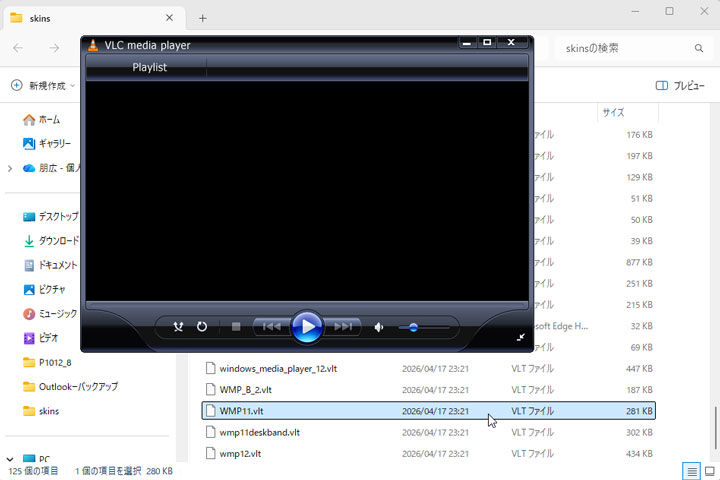Skip to next track in VLC
This screenshot has height=480, width=720.
pyautogui.click(x=343, y=327)
